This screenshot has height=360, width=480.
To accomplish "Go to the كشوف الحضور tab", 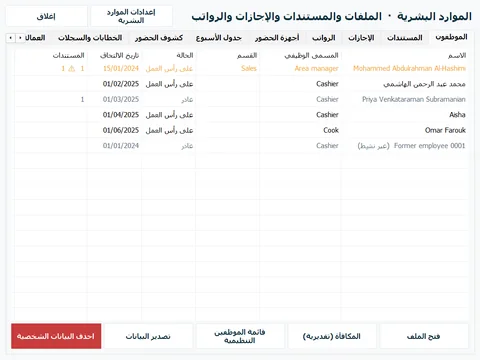I will 159,38.
